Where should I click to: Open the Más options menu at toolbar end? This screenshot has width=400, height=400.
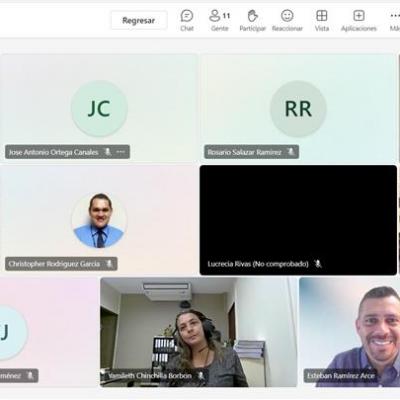tap(395, 21)
